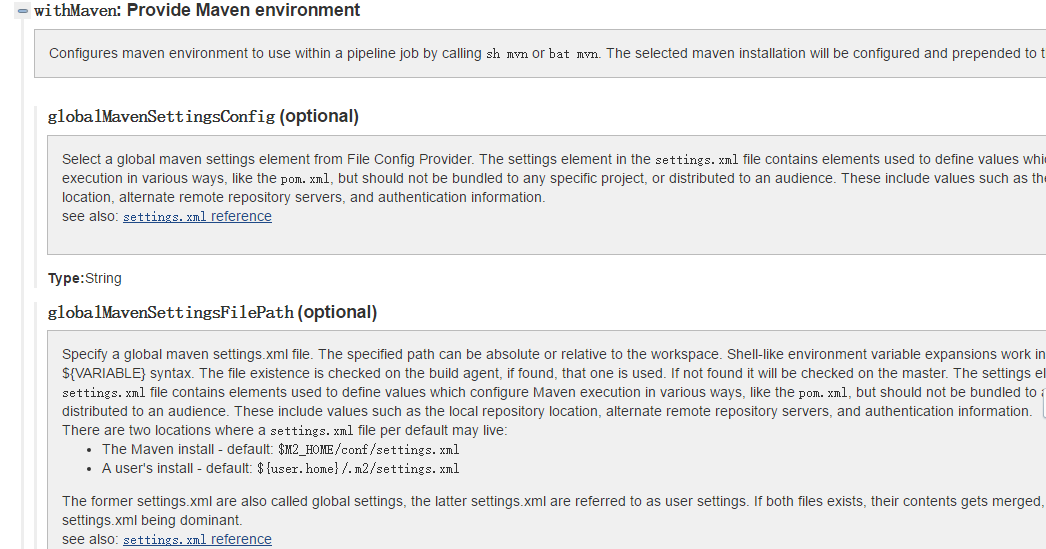Image resolution: width=1046 pixels, height=549 pixels.
Task: Click the 'The Maven install - default' bullet
Action: click(280, 450)
